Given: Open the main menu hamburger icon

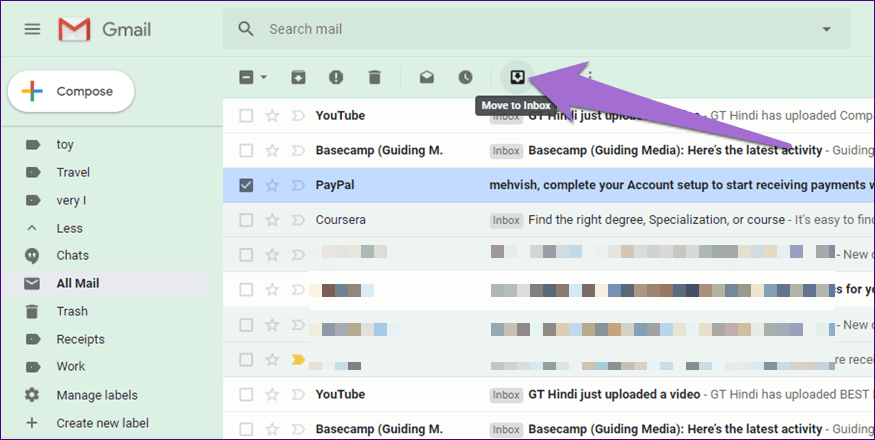Looking at the screenshot, I should point(32,29).
